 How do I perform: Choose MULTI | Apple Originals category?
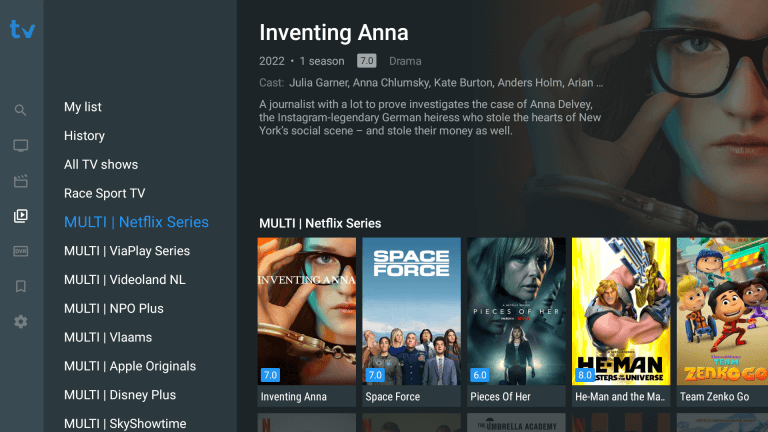pos(130,366)
